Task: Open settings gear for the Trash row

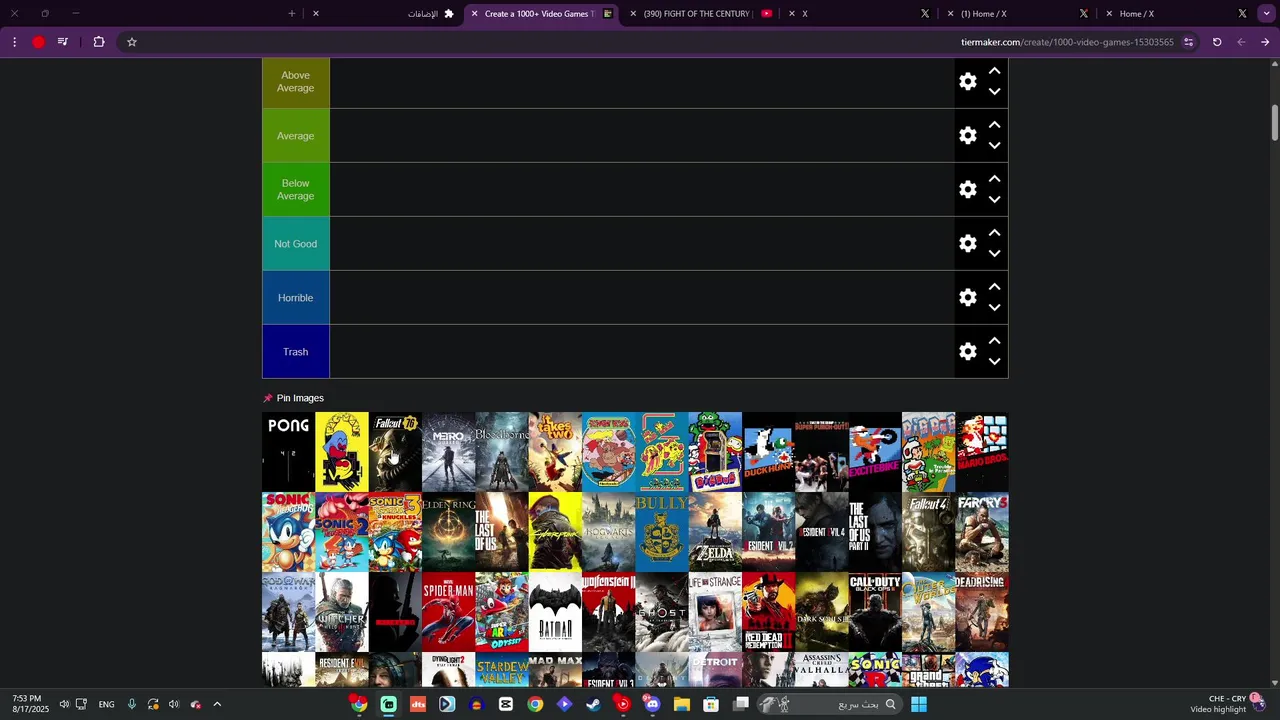Action: tap(967, 352)
